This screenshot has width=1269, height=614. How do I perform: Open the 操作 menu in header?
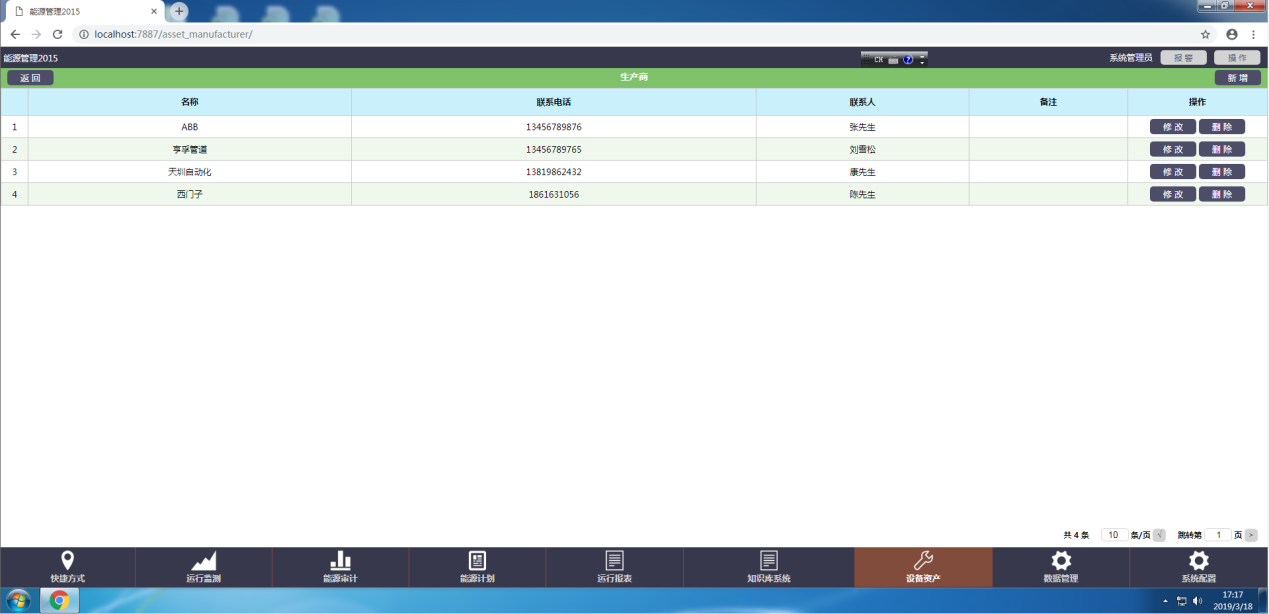click(1236, 58)
